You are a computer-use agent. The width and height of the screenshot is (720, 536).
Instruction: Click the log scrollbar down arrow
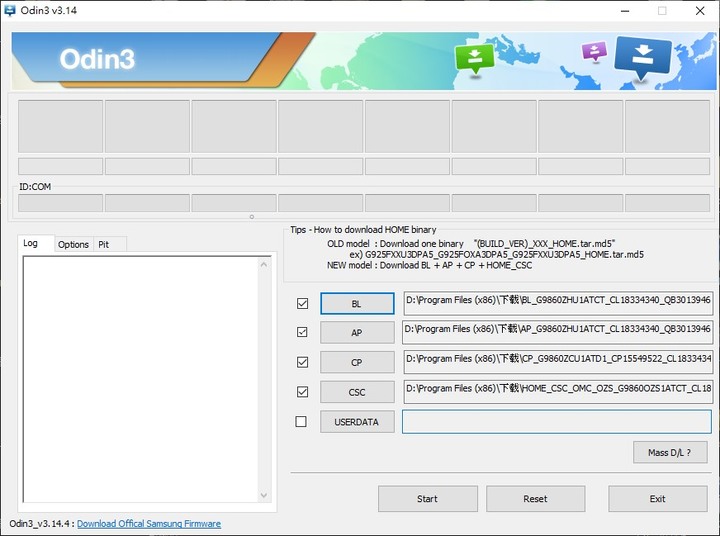(264, 495)
